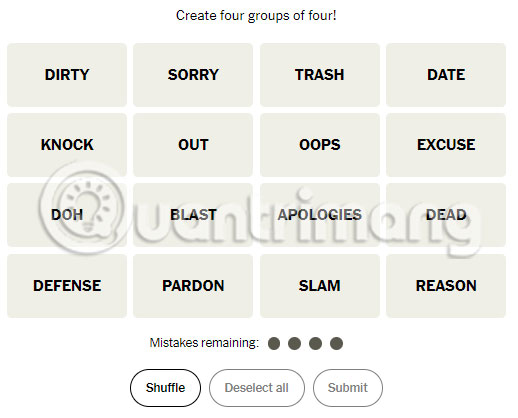Select the DOH tile
The height and width of the screenshot is (418, 518).
tap(67, 215)
